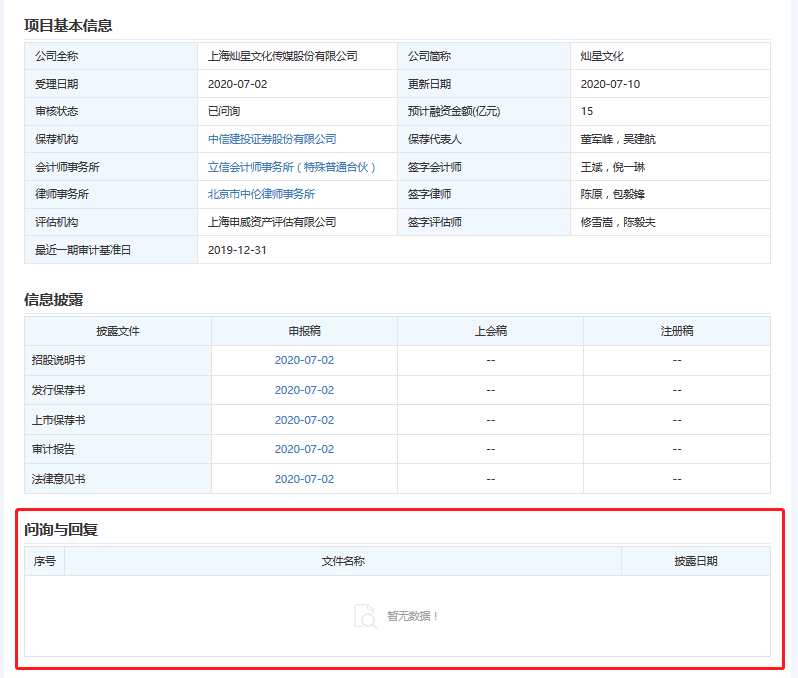Click the 会计师事务所 field label
798x678 pixels.
[67, 167]
